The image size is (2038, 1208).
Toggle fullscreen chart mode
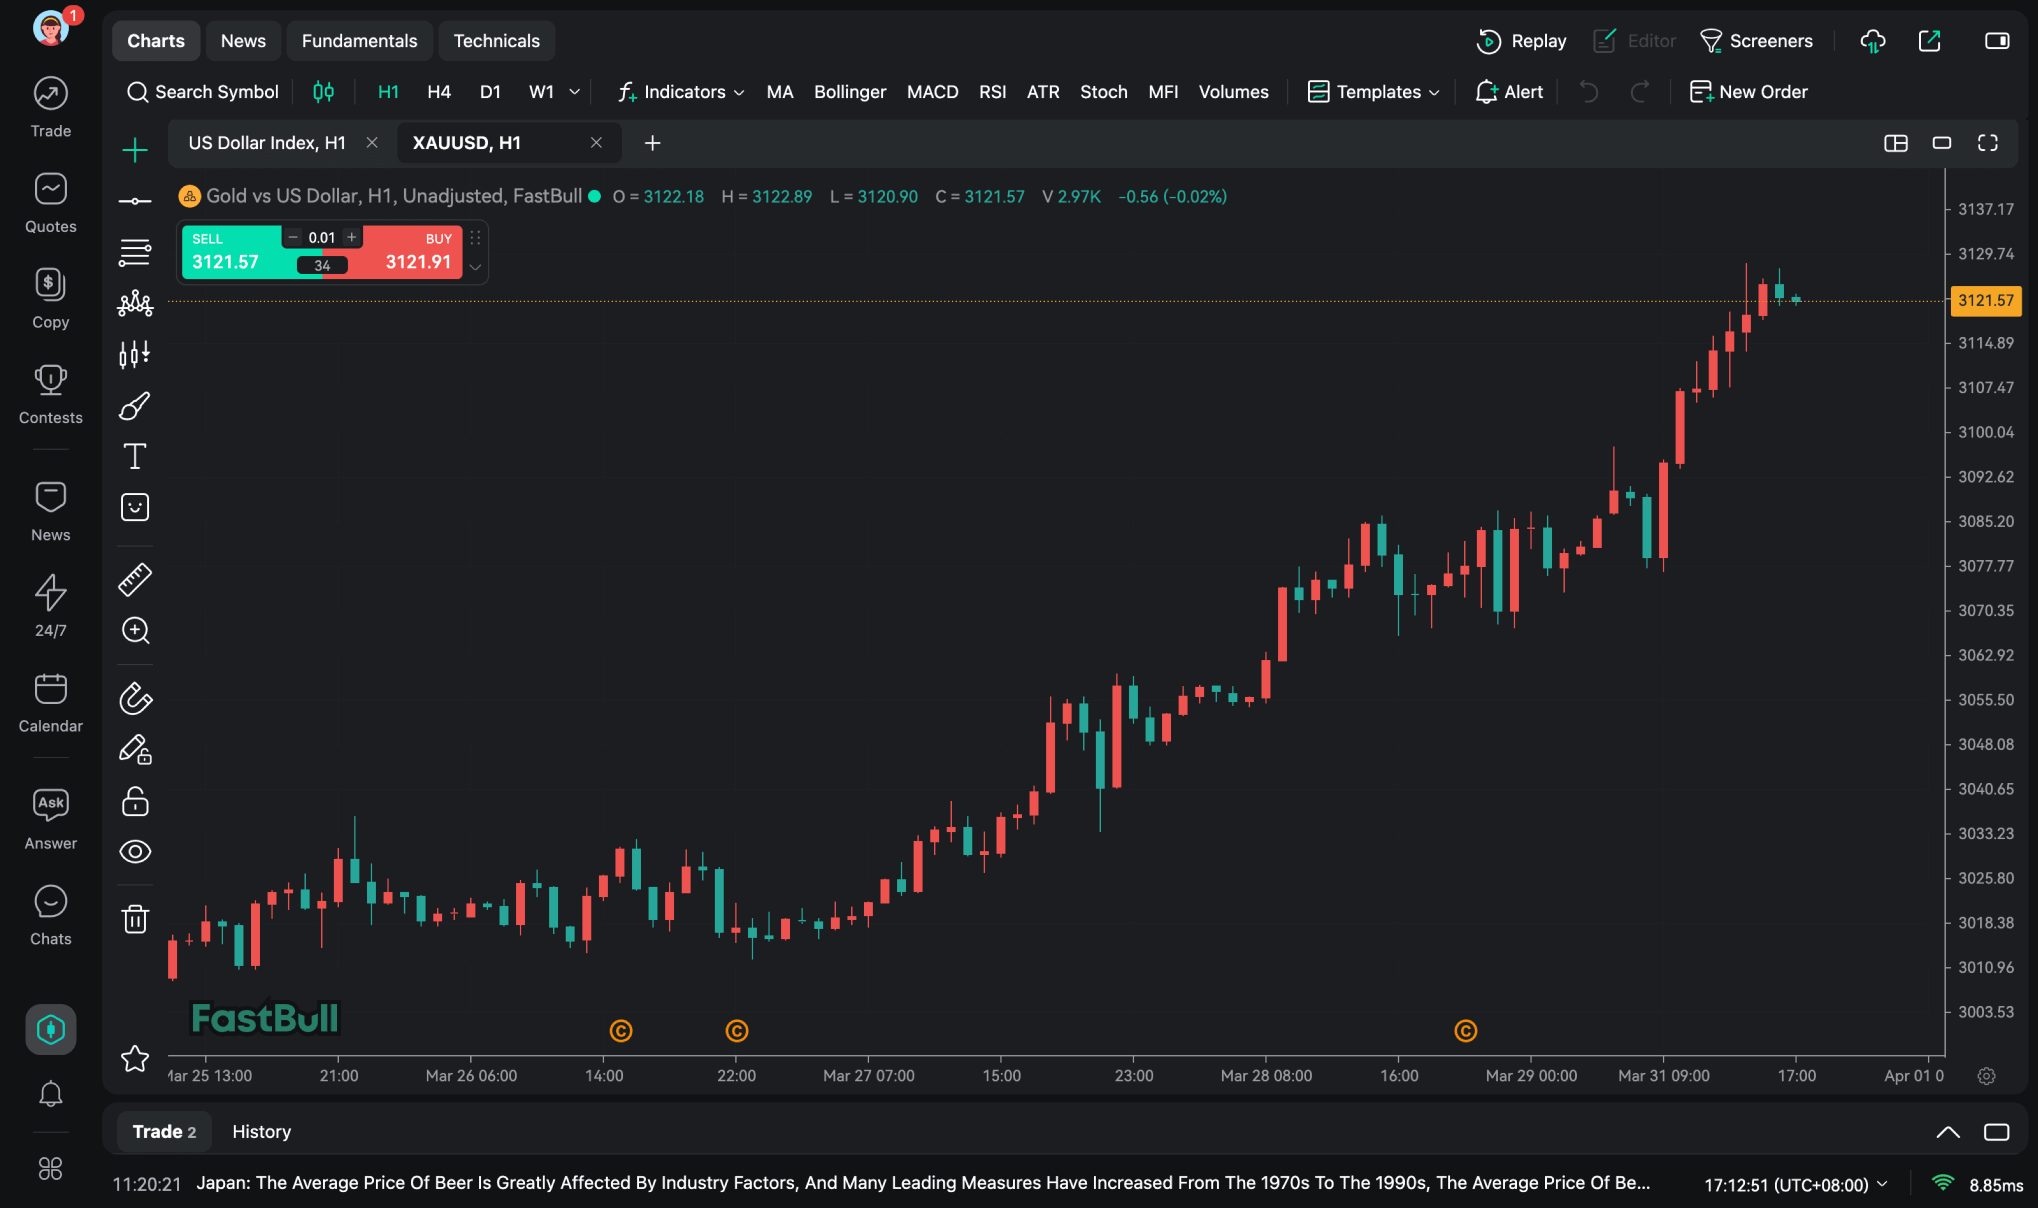(x=1988, y=143)
